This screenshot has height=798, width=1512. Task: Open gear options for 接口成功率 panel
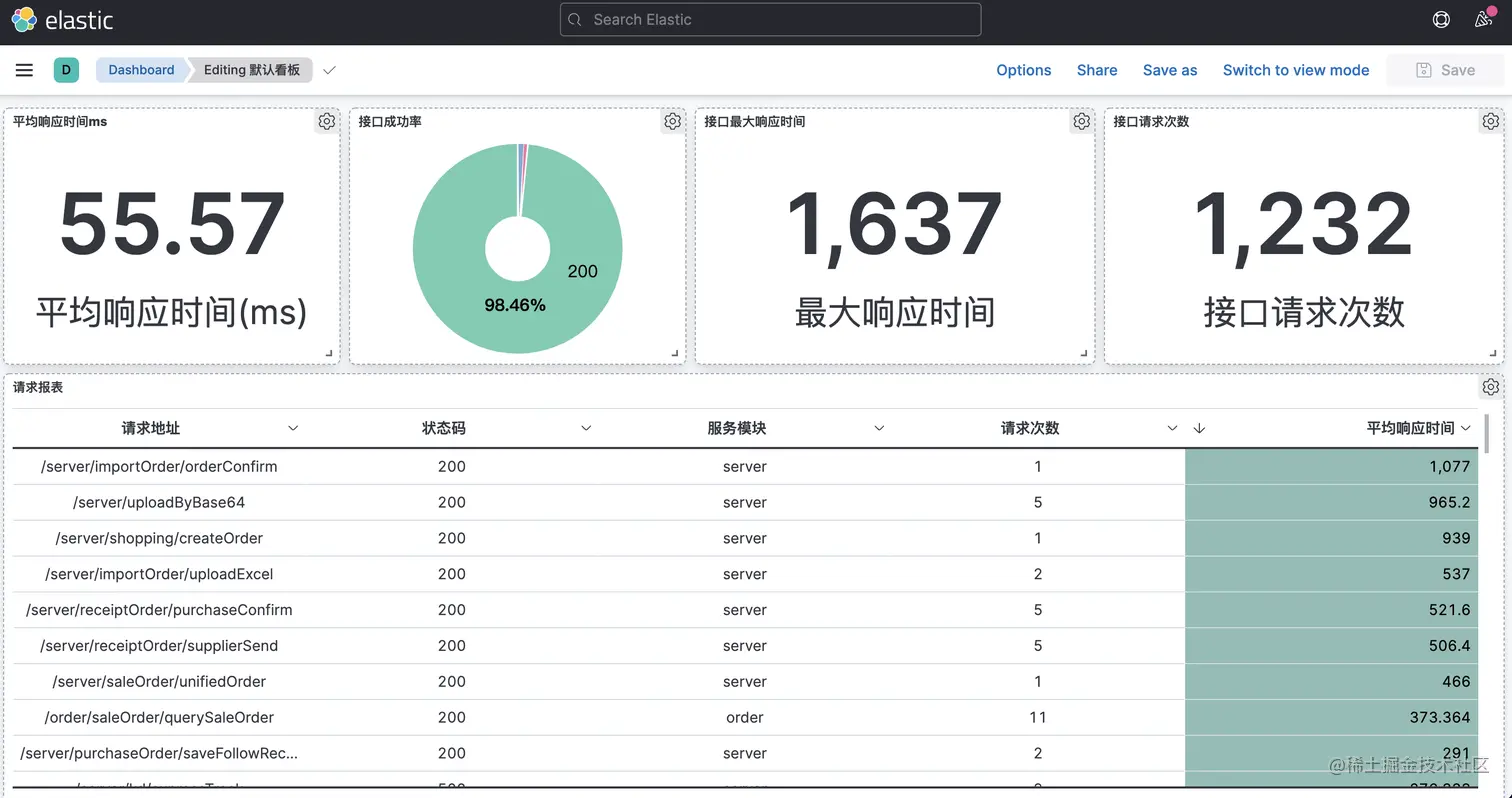click(x=672, y=121)
